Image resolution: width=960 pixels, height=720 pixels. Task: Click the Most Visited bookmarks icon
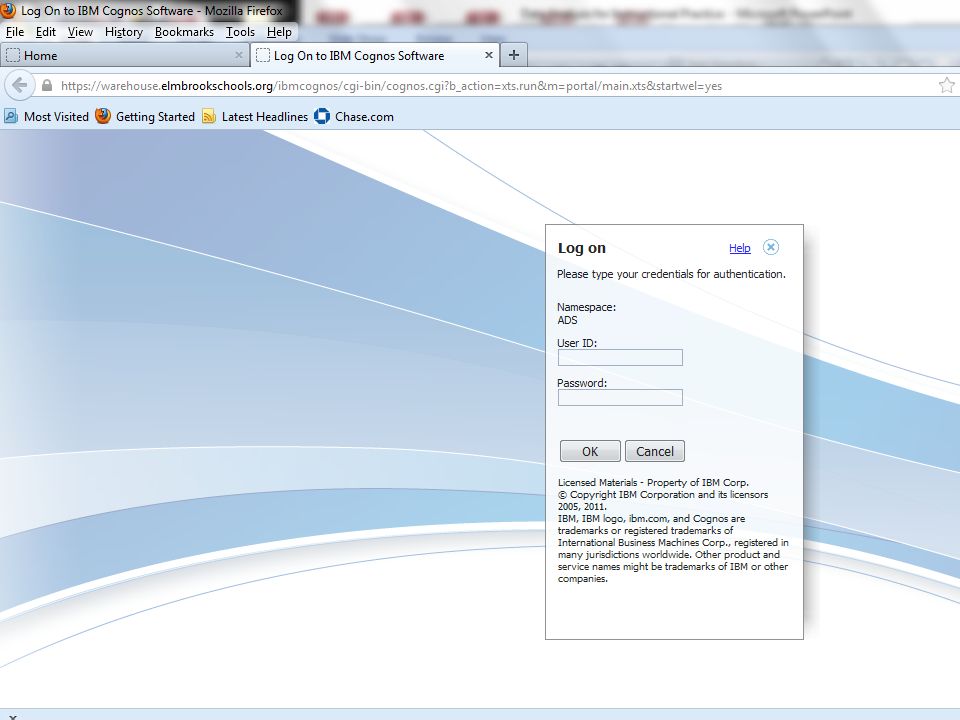[x=11, y=116]
